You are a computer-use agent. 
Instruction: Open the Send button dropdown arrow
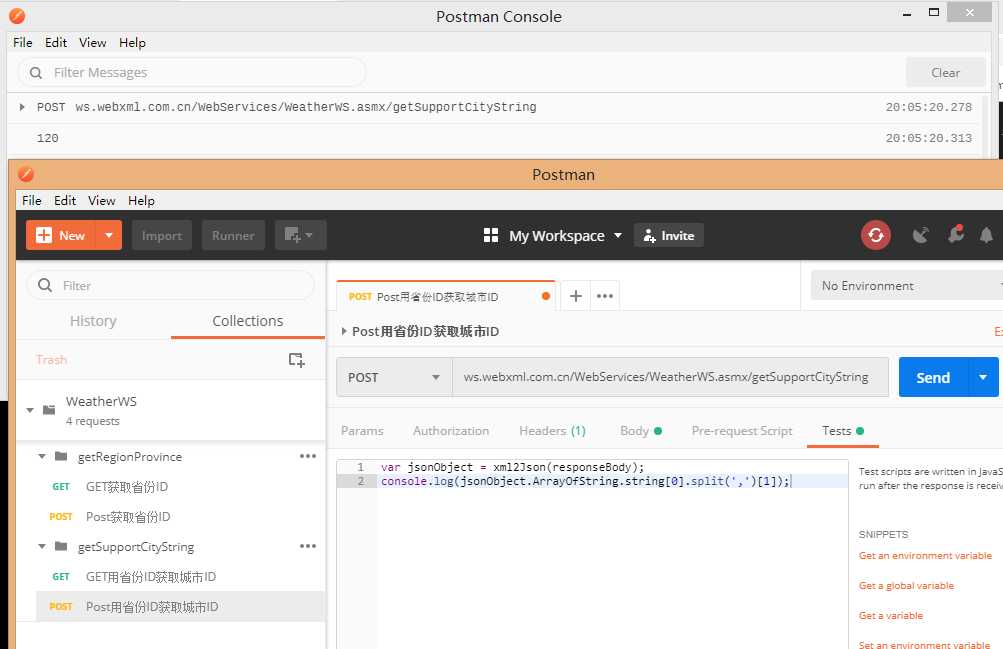pyautogui.click(x=983, y=377)
